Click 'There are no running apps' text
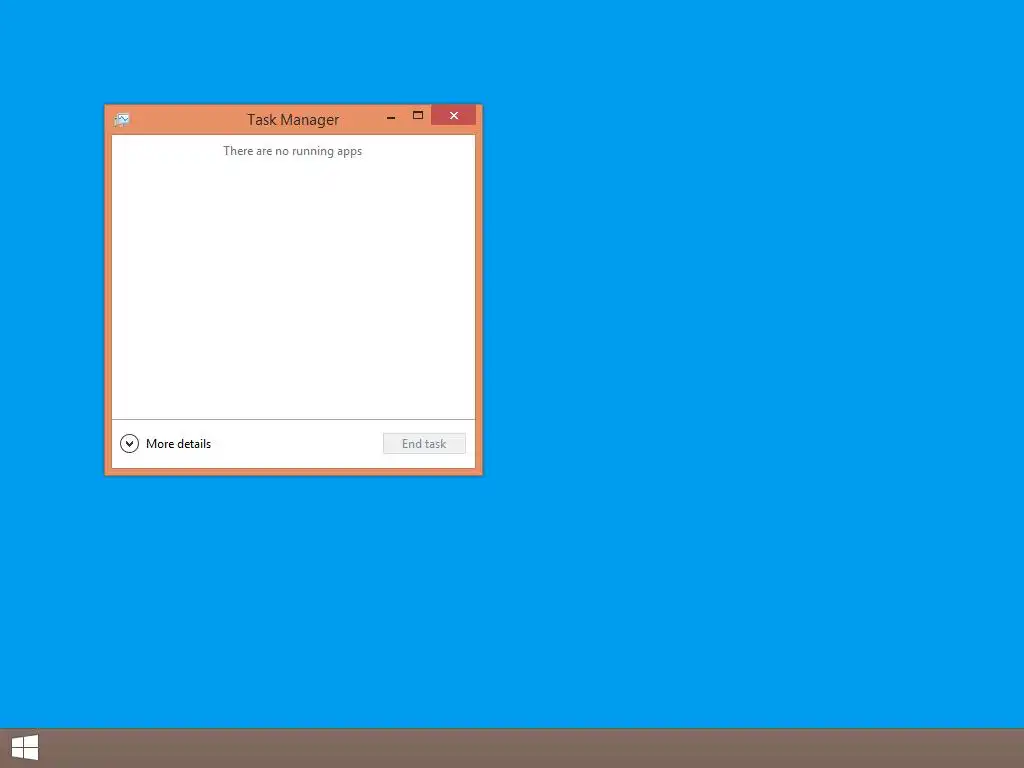Viewport: 1024px width, 768px height. click(293, 151)
